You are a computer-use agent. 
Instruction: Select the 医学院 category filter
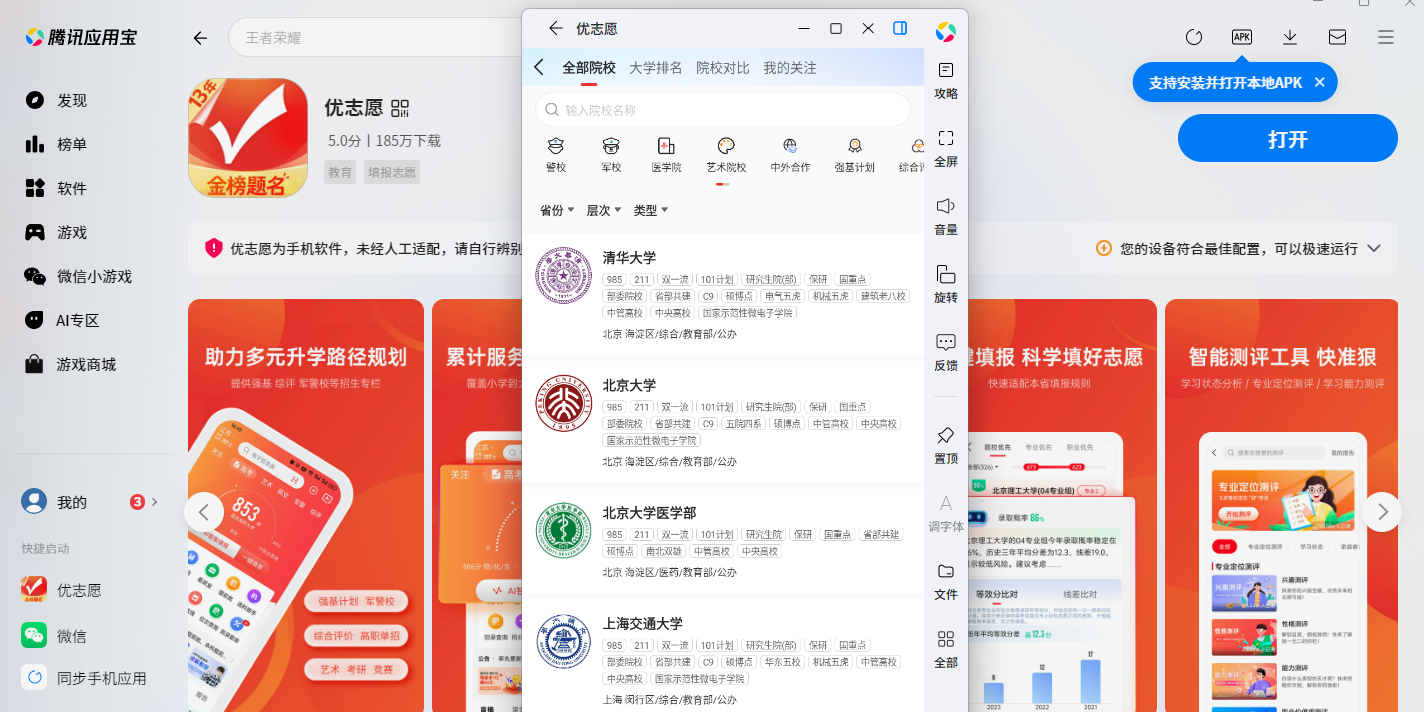coord(666,155)
